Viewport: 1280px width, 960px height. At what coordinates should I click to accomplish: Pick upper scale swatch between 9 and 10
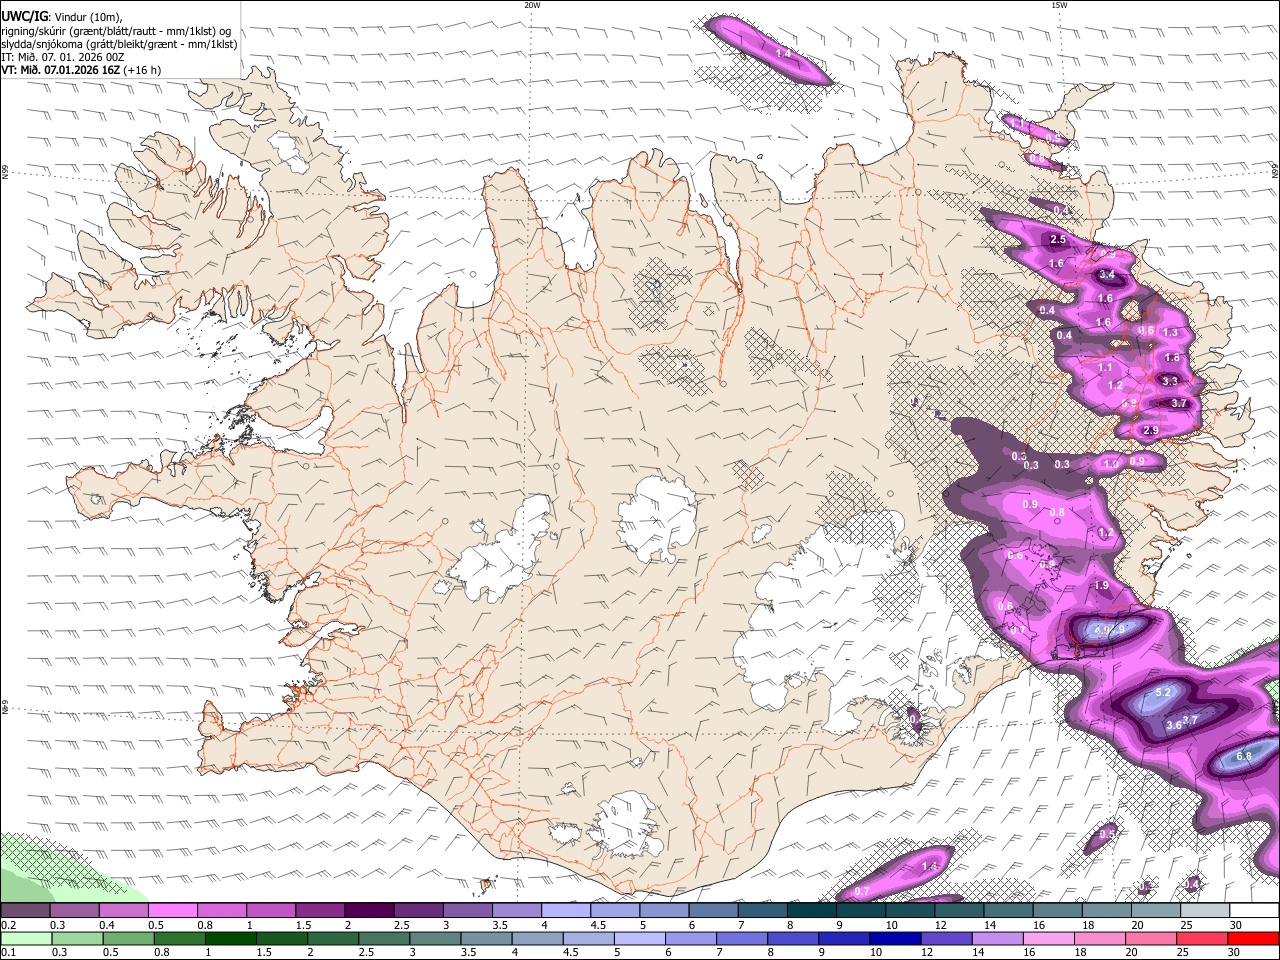tap(861, 910)
